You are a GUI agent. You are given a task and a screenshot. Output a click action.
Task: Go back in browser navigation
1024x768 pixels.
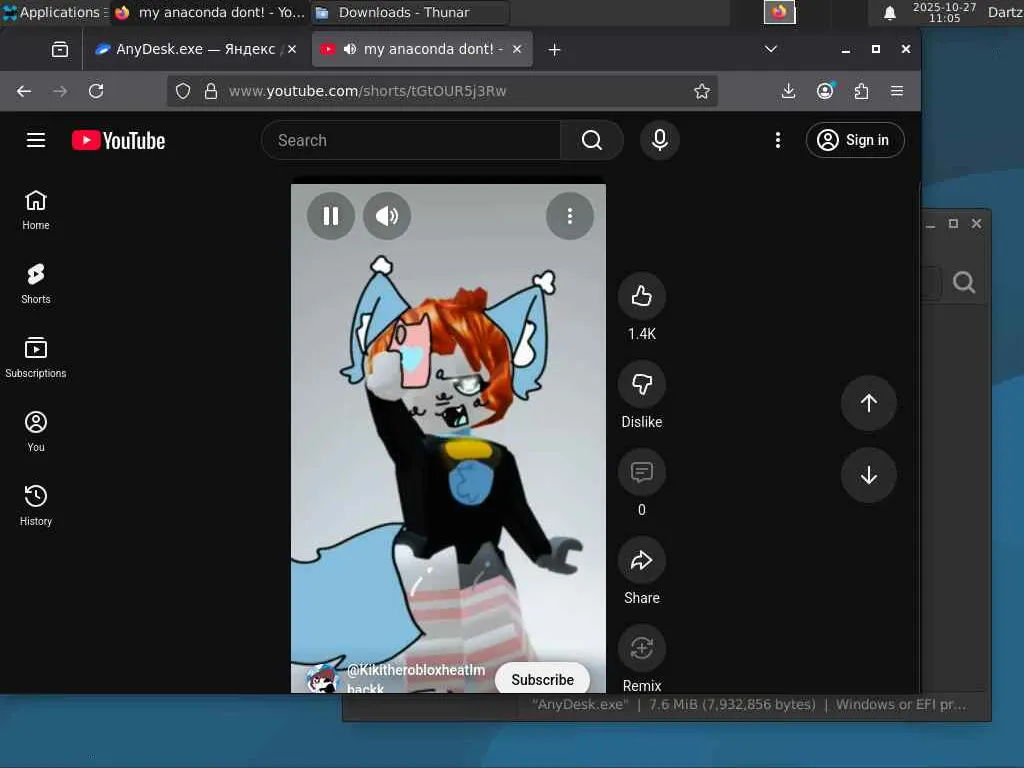click(24, 91)
